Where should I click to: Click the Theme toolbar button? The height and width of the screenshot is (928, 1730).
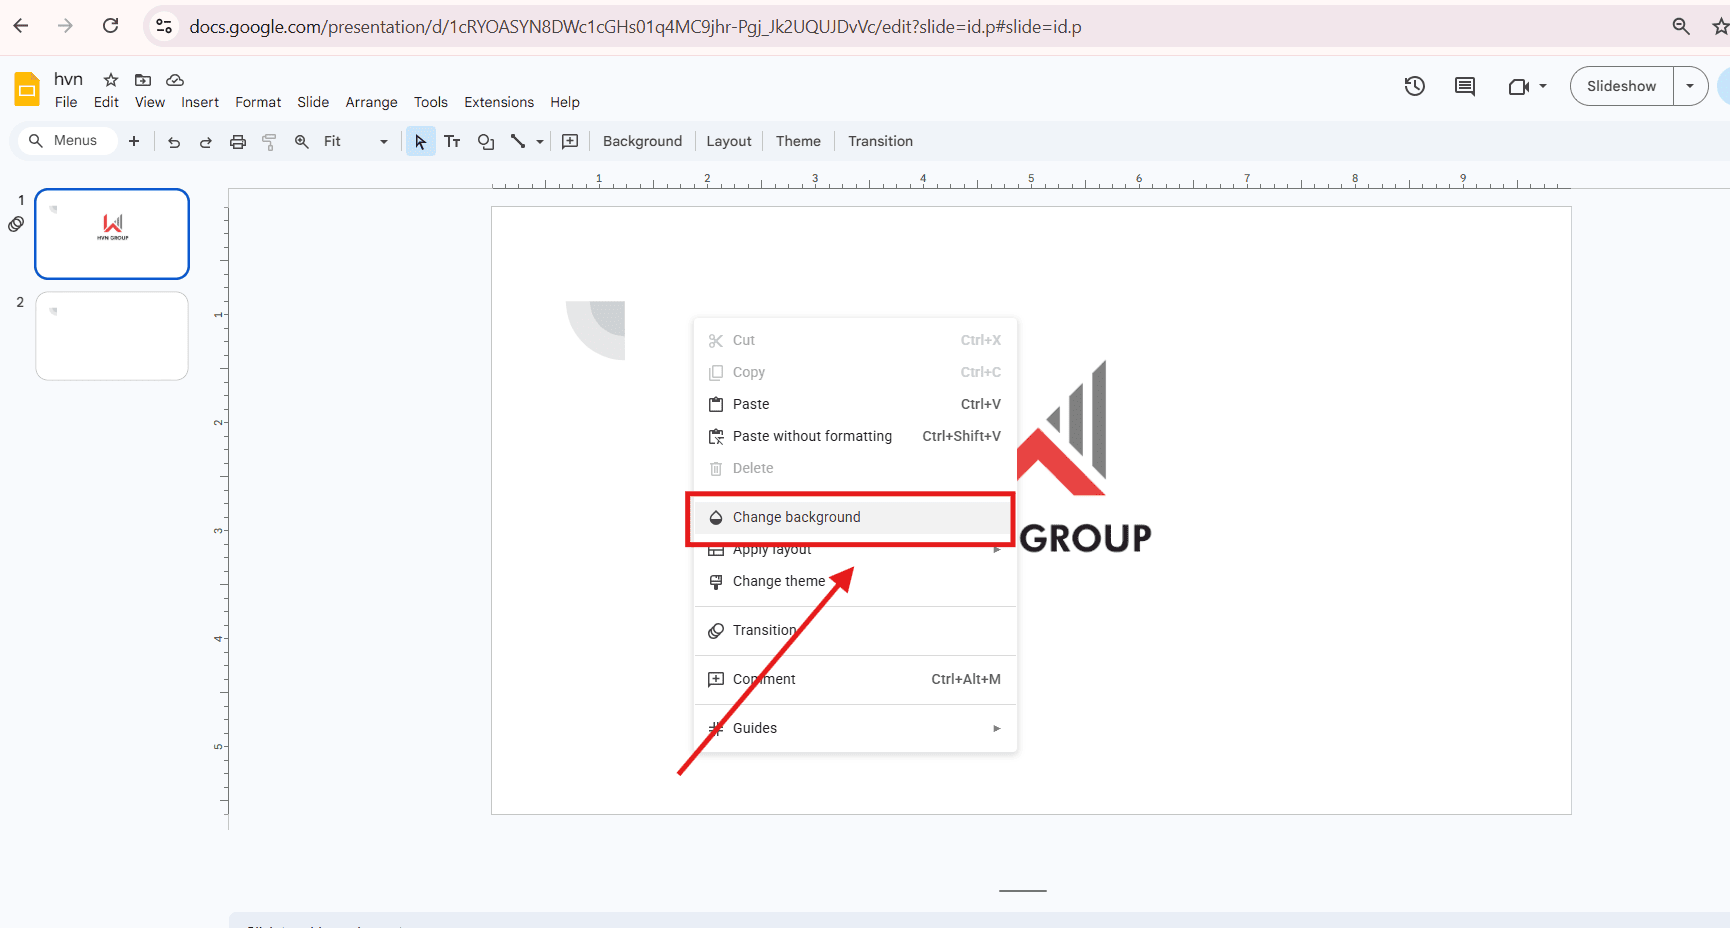(798, 141)
